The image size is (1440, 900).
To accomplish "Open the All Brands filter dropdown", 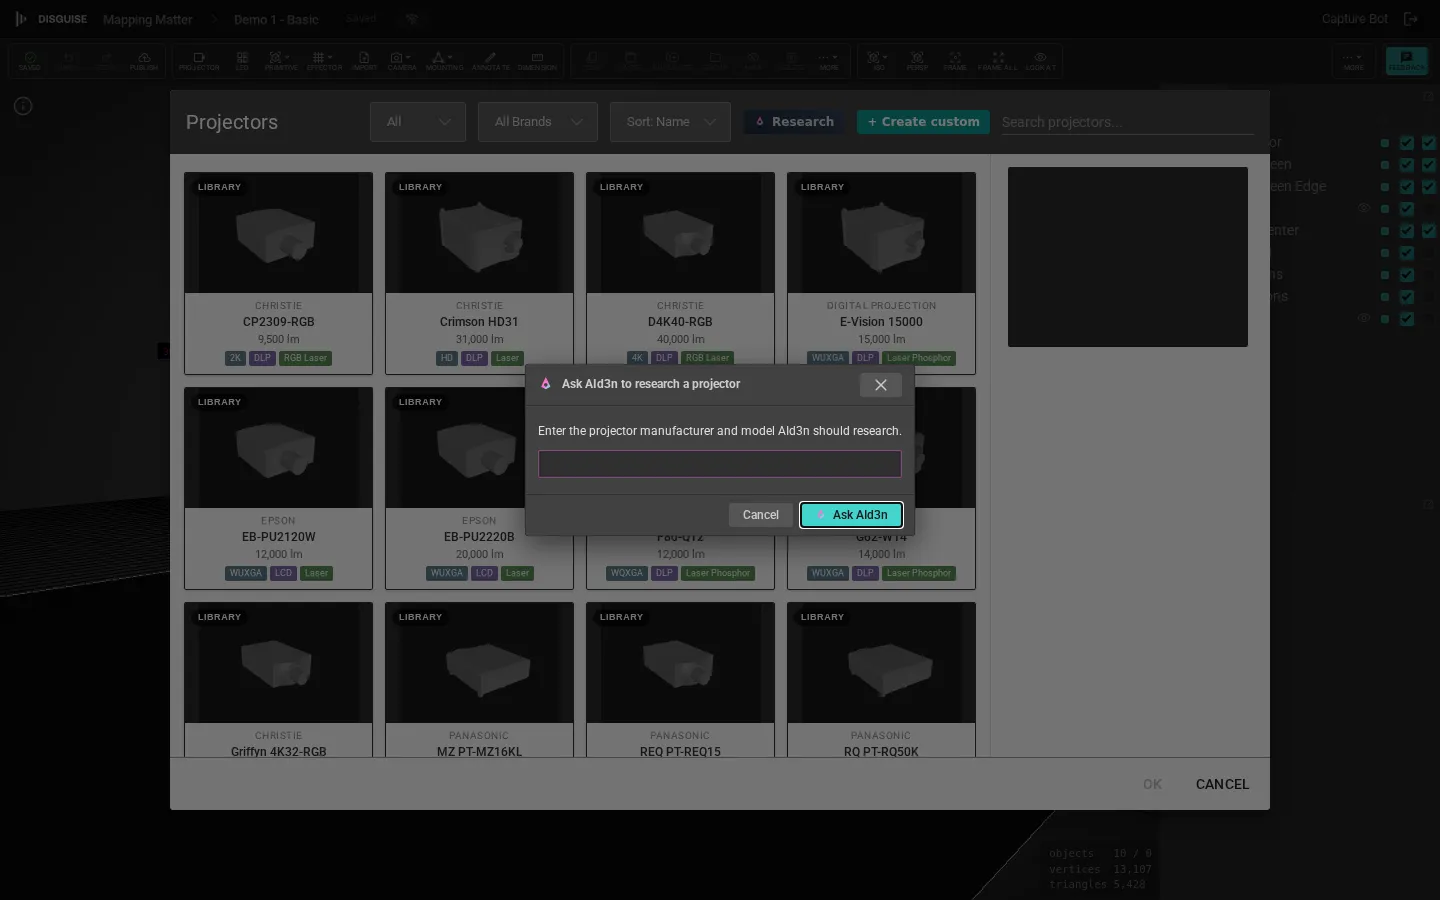I will coord(538,122).
